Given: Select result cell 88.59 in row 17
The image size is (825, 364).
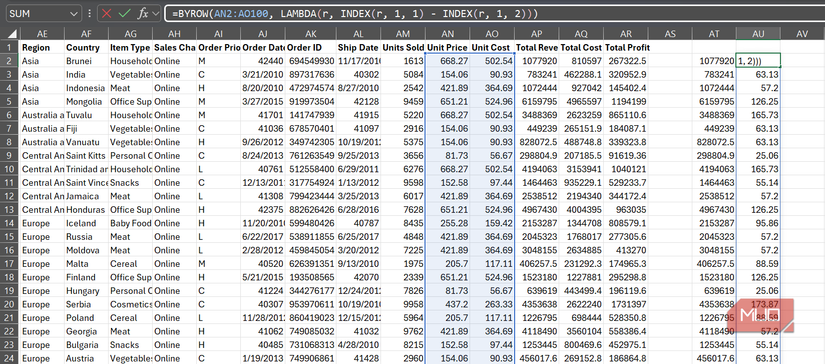Looking at the screenshot, I should click(758, 264).
